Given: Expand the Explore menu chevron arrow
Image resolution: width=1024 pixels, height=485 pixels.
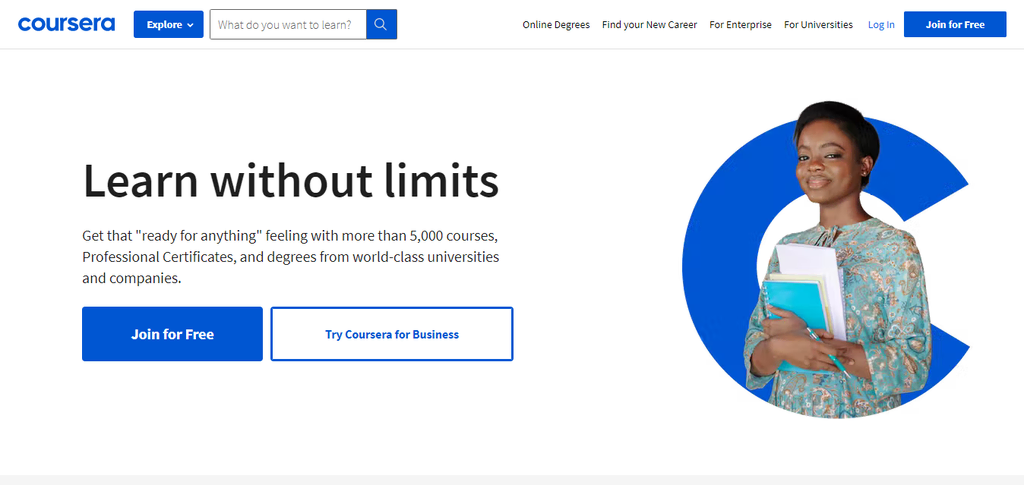Looking at the screenshot, I should 190,25.
